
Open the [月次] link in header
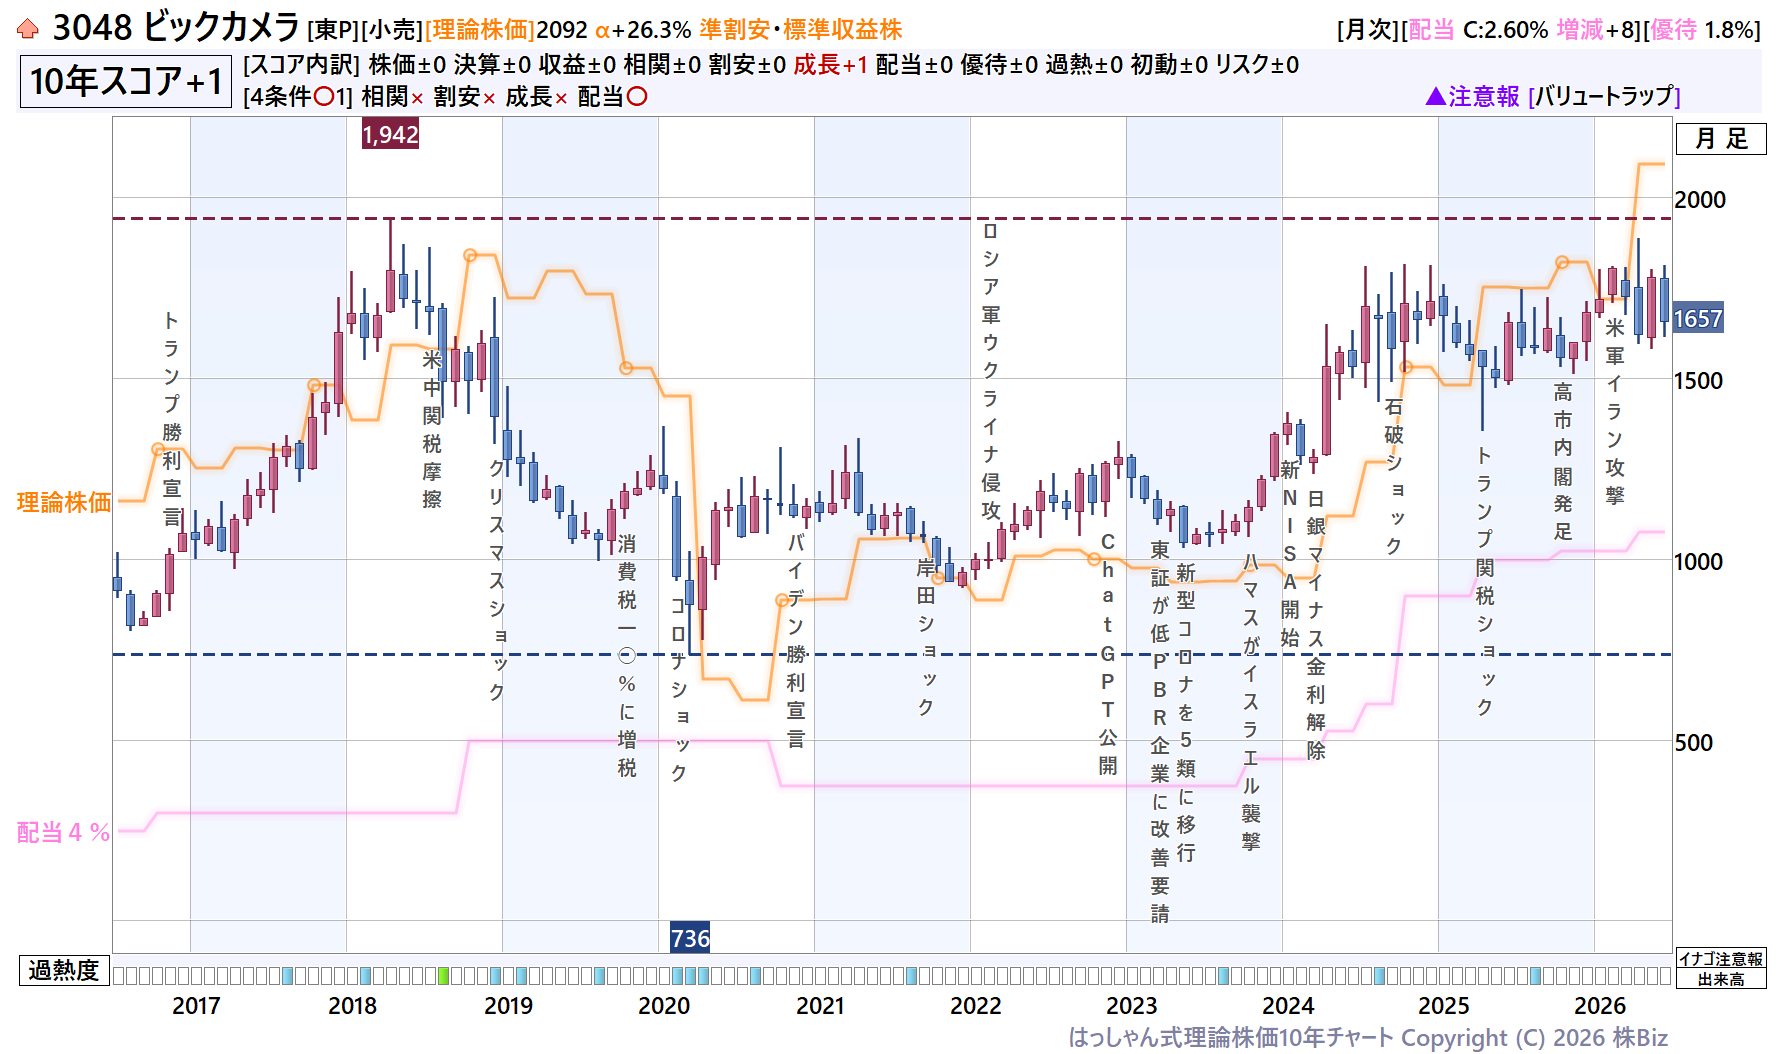click(x=1369, y=30)
